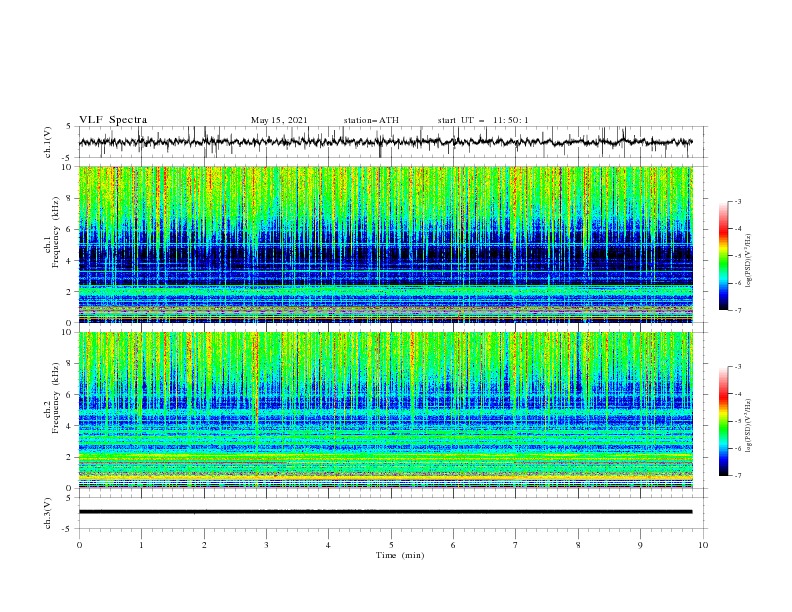Click time axis tick label '9'
The image size is (792, 612).
tap(640, 545)
